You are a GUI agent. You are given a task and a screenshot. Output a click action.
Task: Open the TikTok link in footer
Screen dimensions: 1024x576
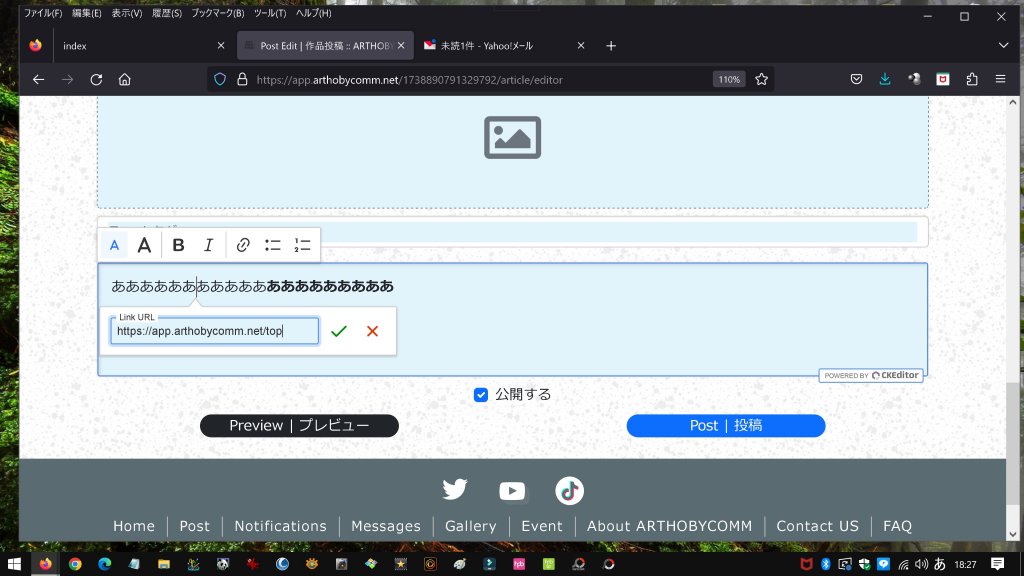(x=569, y=490)
